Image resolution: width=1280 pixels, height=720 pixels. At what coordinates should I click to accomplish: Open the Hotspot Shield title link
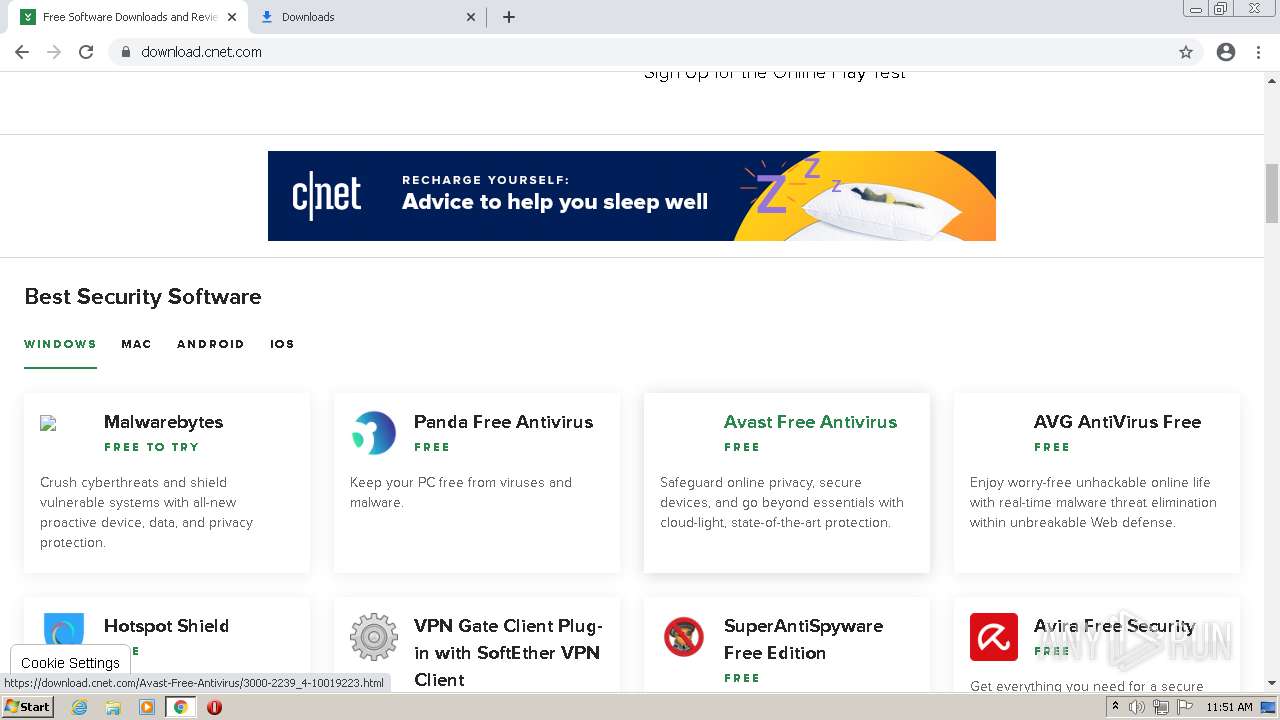(x=166, y=626)
